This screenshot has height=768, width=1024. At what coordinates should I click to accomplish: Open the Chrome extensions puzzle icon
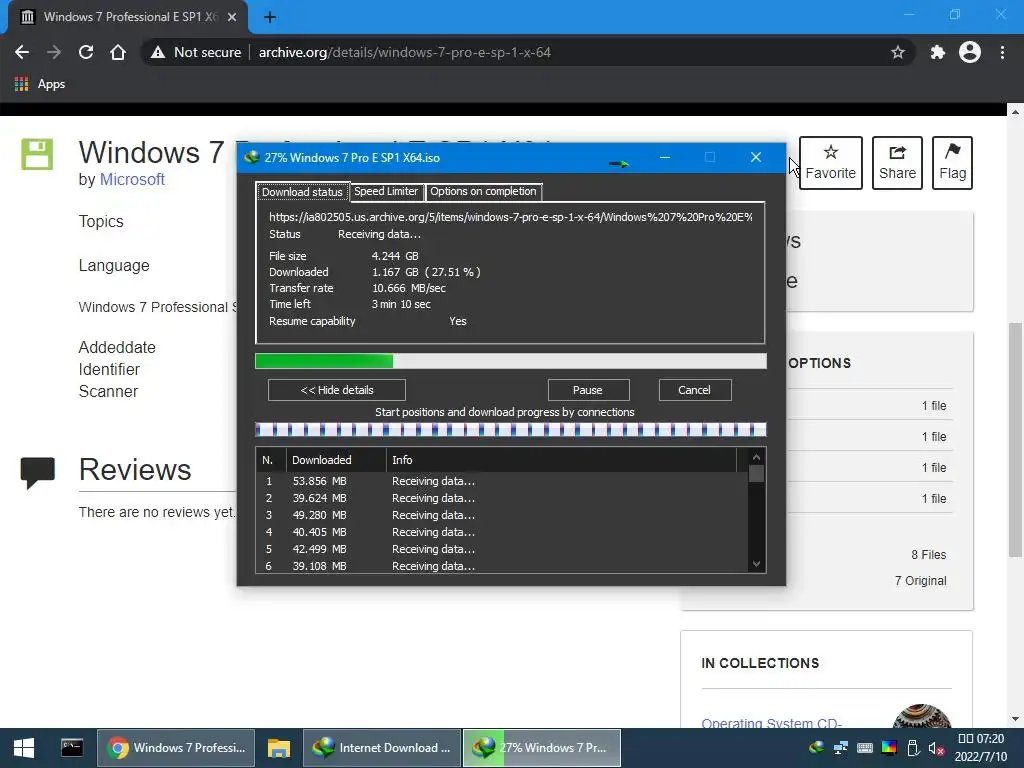point(938,52)
